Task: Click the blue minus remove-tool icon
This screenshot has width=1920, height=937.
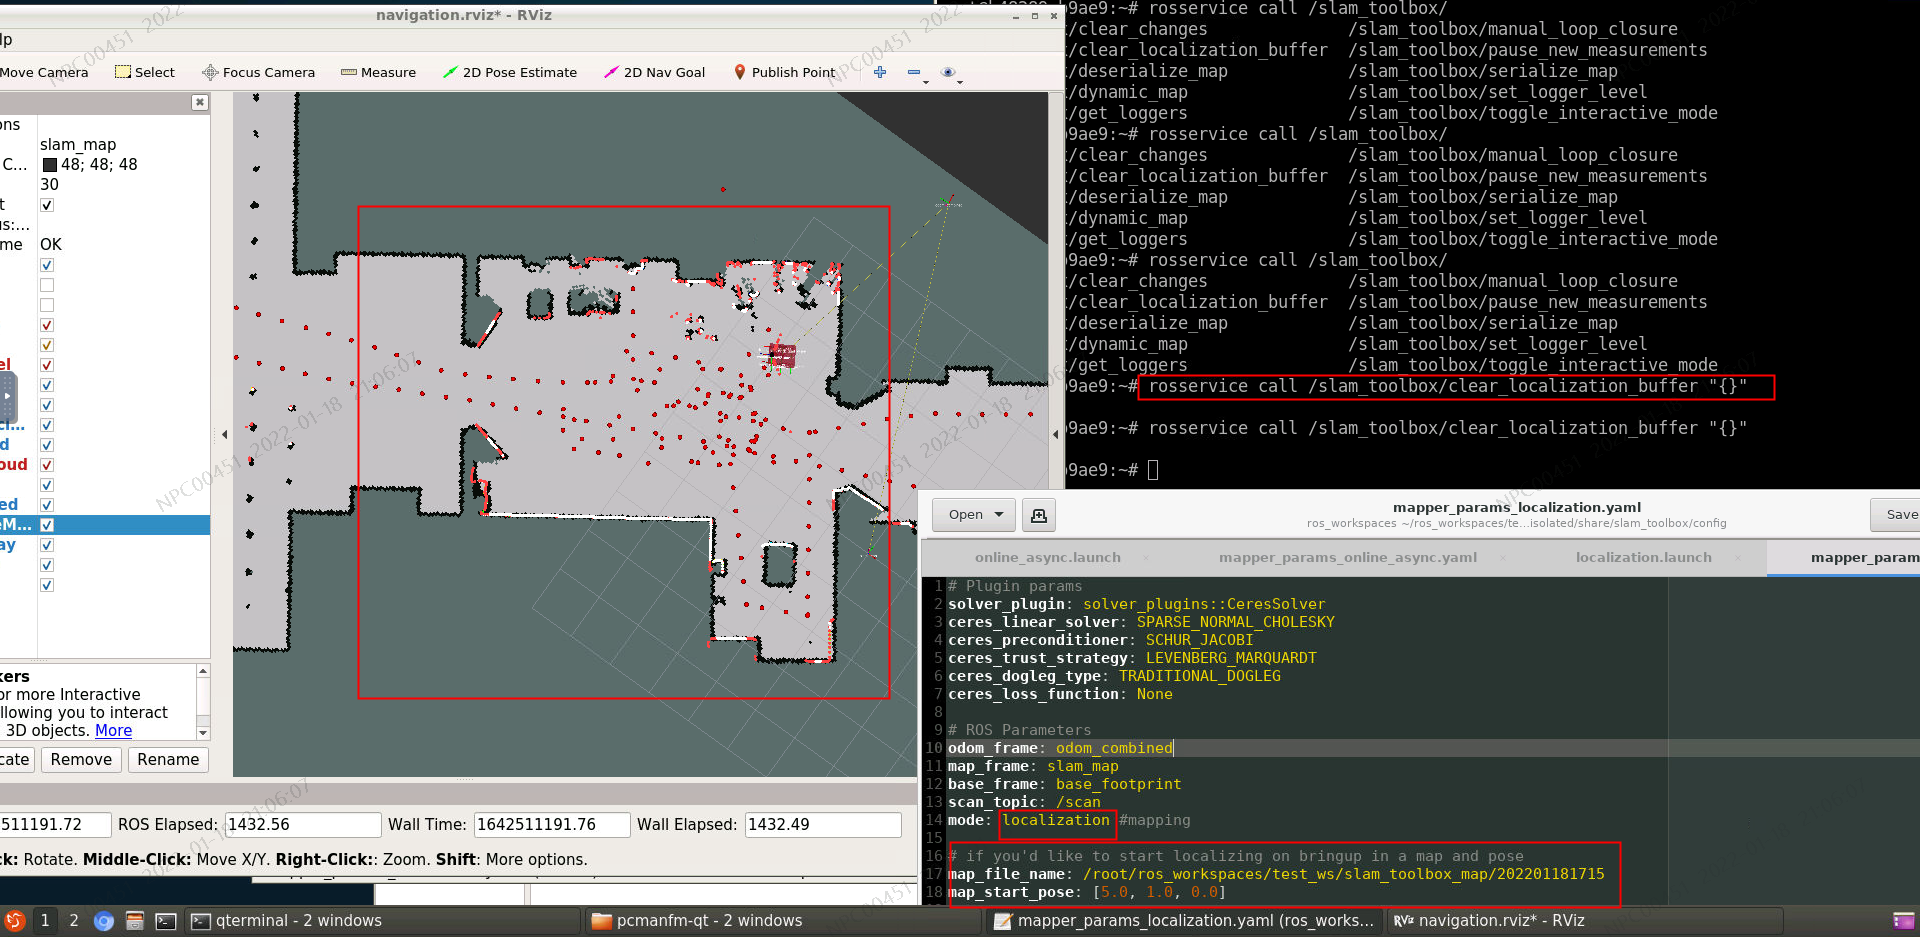Action: (913, 72)
